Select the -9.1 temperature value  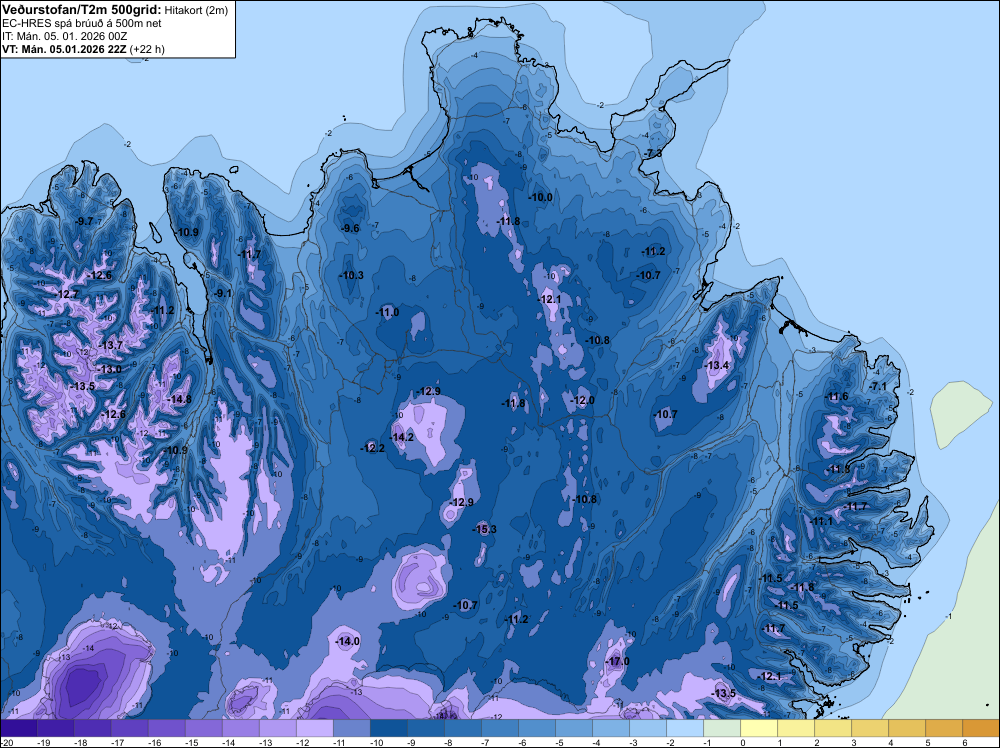pos(223,293)
